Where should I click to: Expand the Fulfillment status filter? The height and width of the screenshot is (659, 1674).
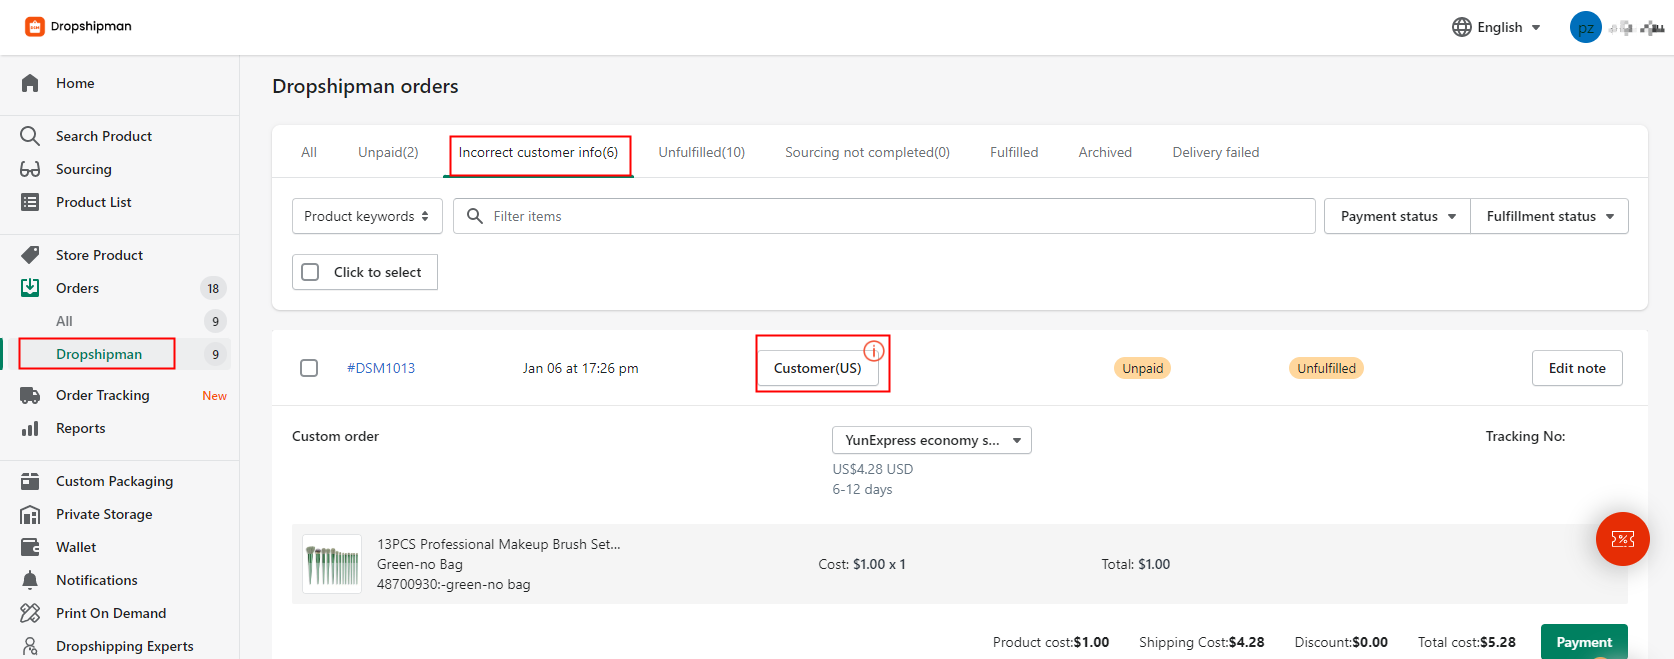click(1549, 216)
